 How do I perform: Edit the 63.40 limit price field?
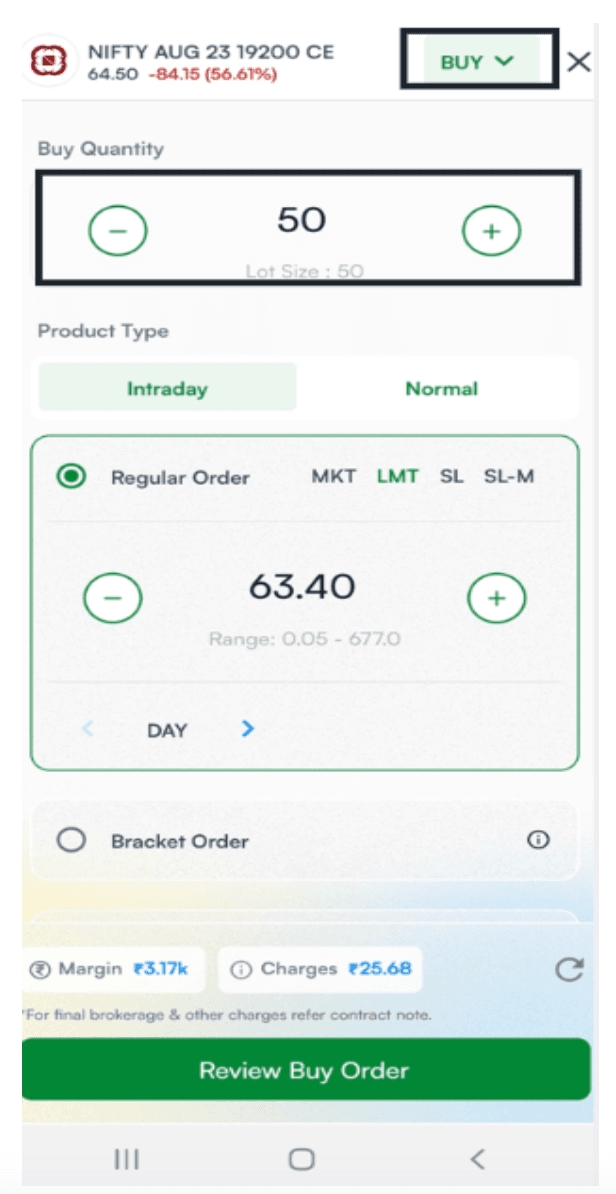[302, 587]
